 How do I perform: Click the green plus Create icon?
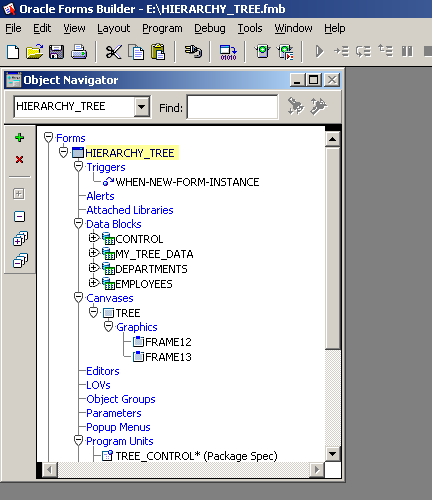[19, 137]
